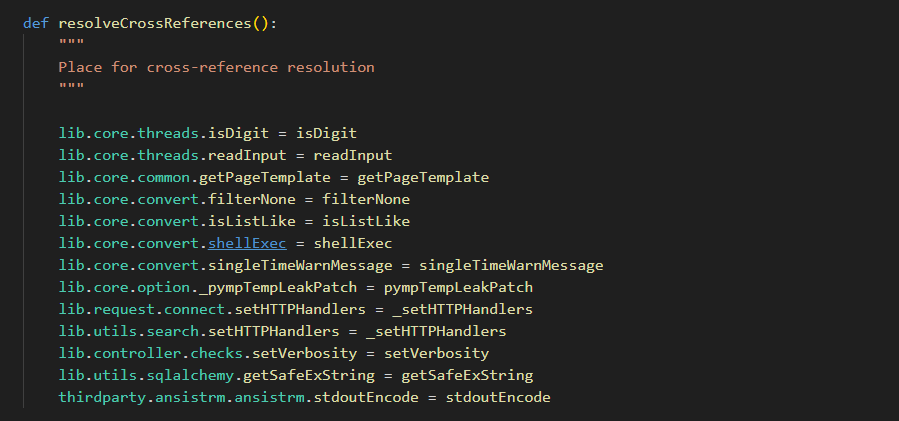Click stdoutEncode attribute on thirdparty.ansistrm line
The height and width of the screenshot is (421, 899).
[366, 397]
